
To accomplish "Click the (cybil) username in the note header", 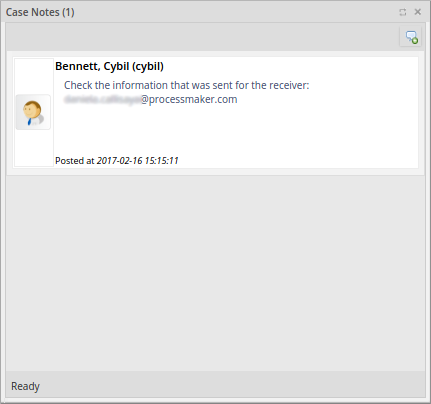I will [148, 66].
